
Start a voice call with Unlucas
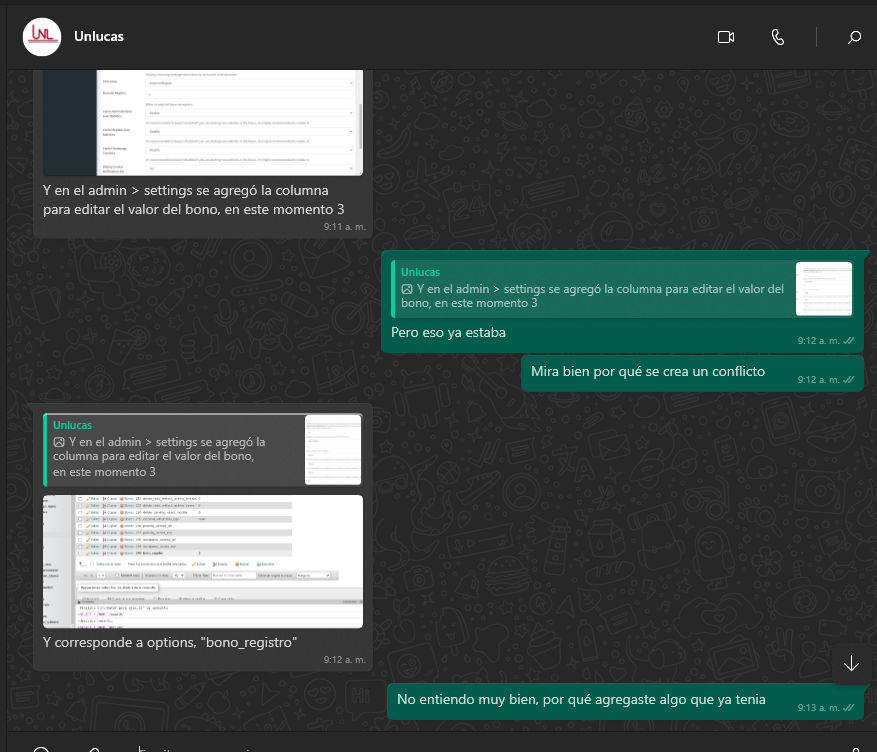[777, 37]
